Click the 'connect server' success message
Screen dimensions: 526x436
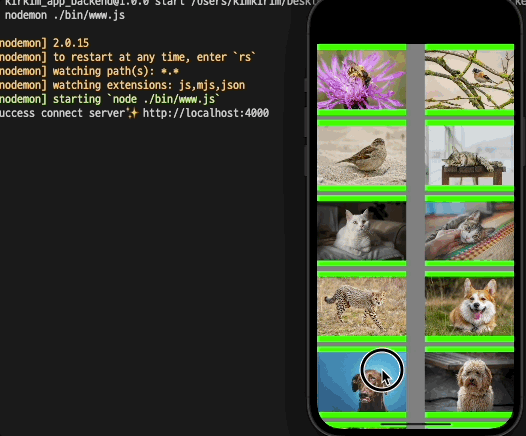tap(134, 113)
